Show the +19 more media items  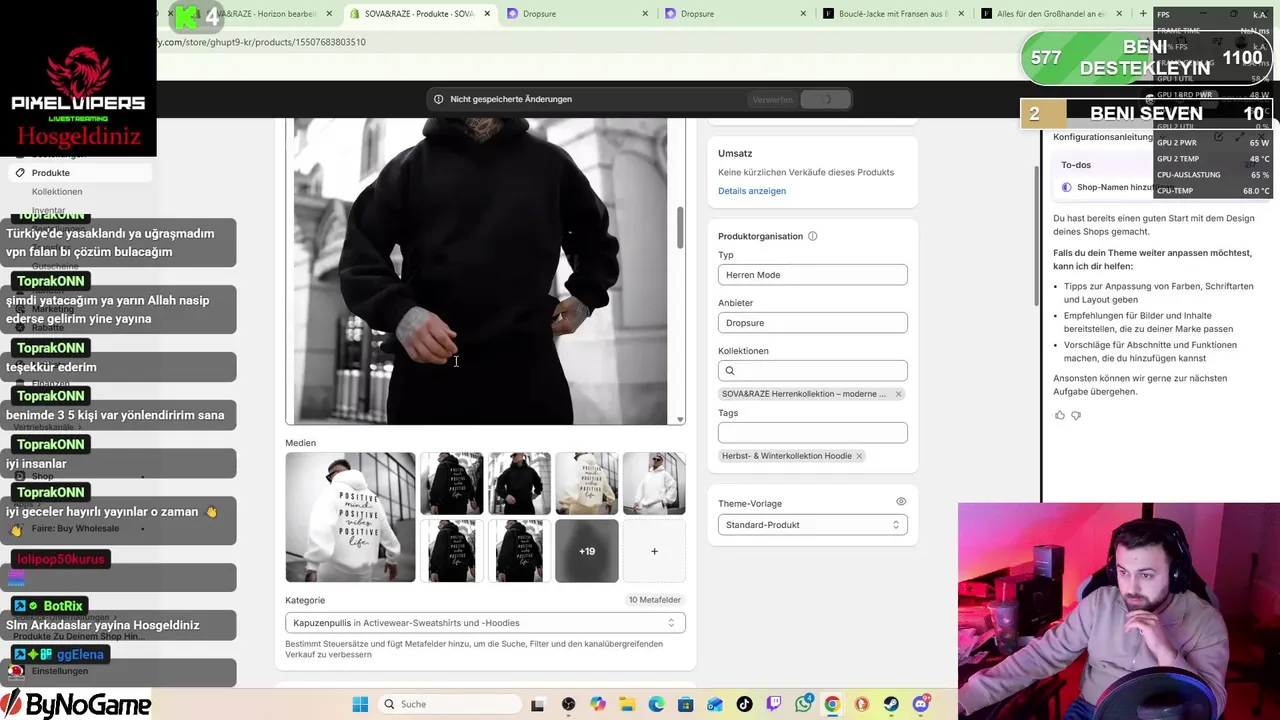(x=587, y=551)
